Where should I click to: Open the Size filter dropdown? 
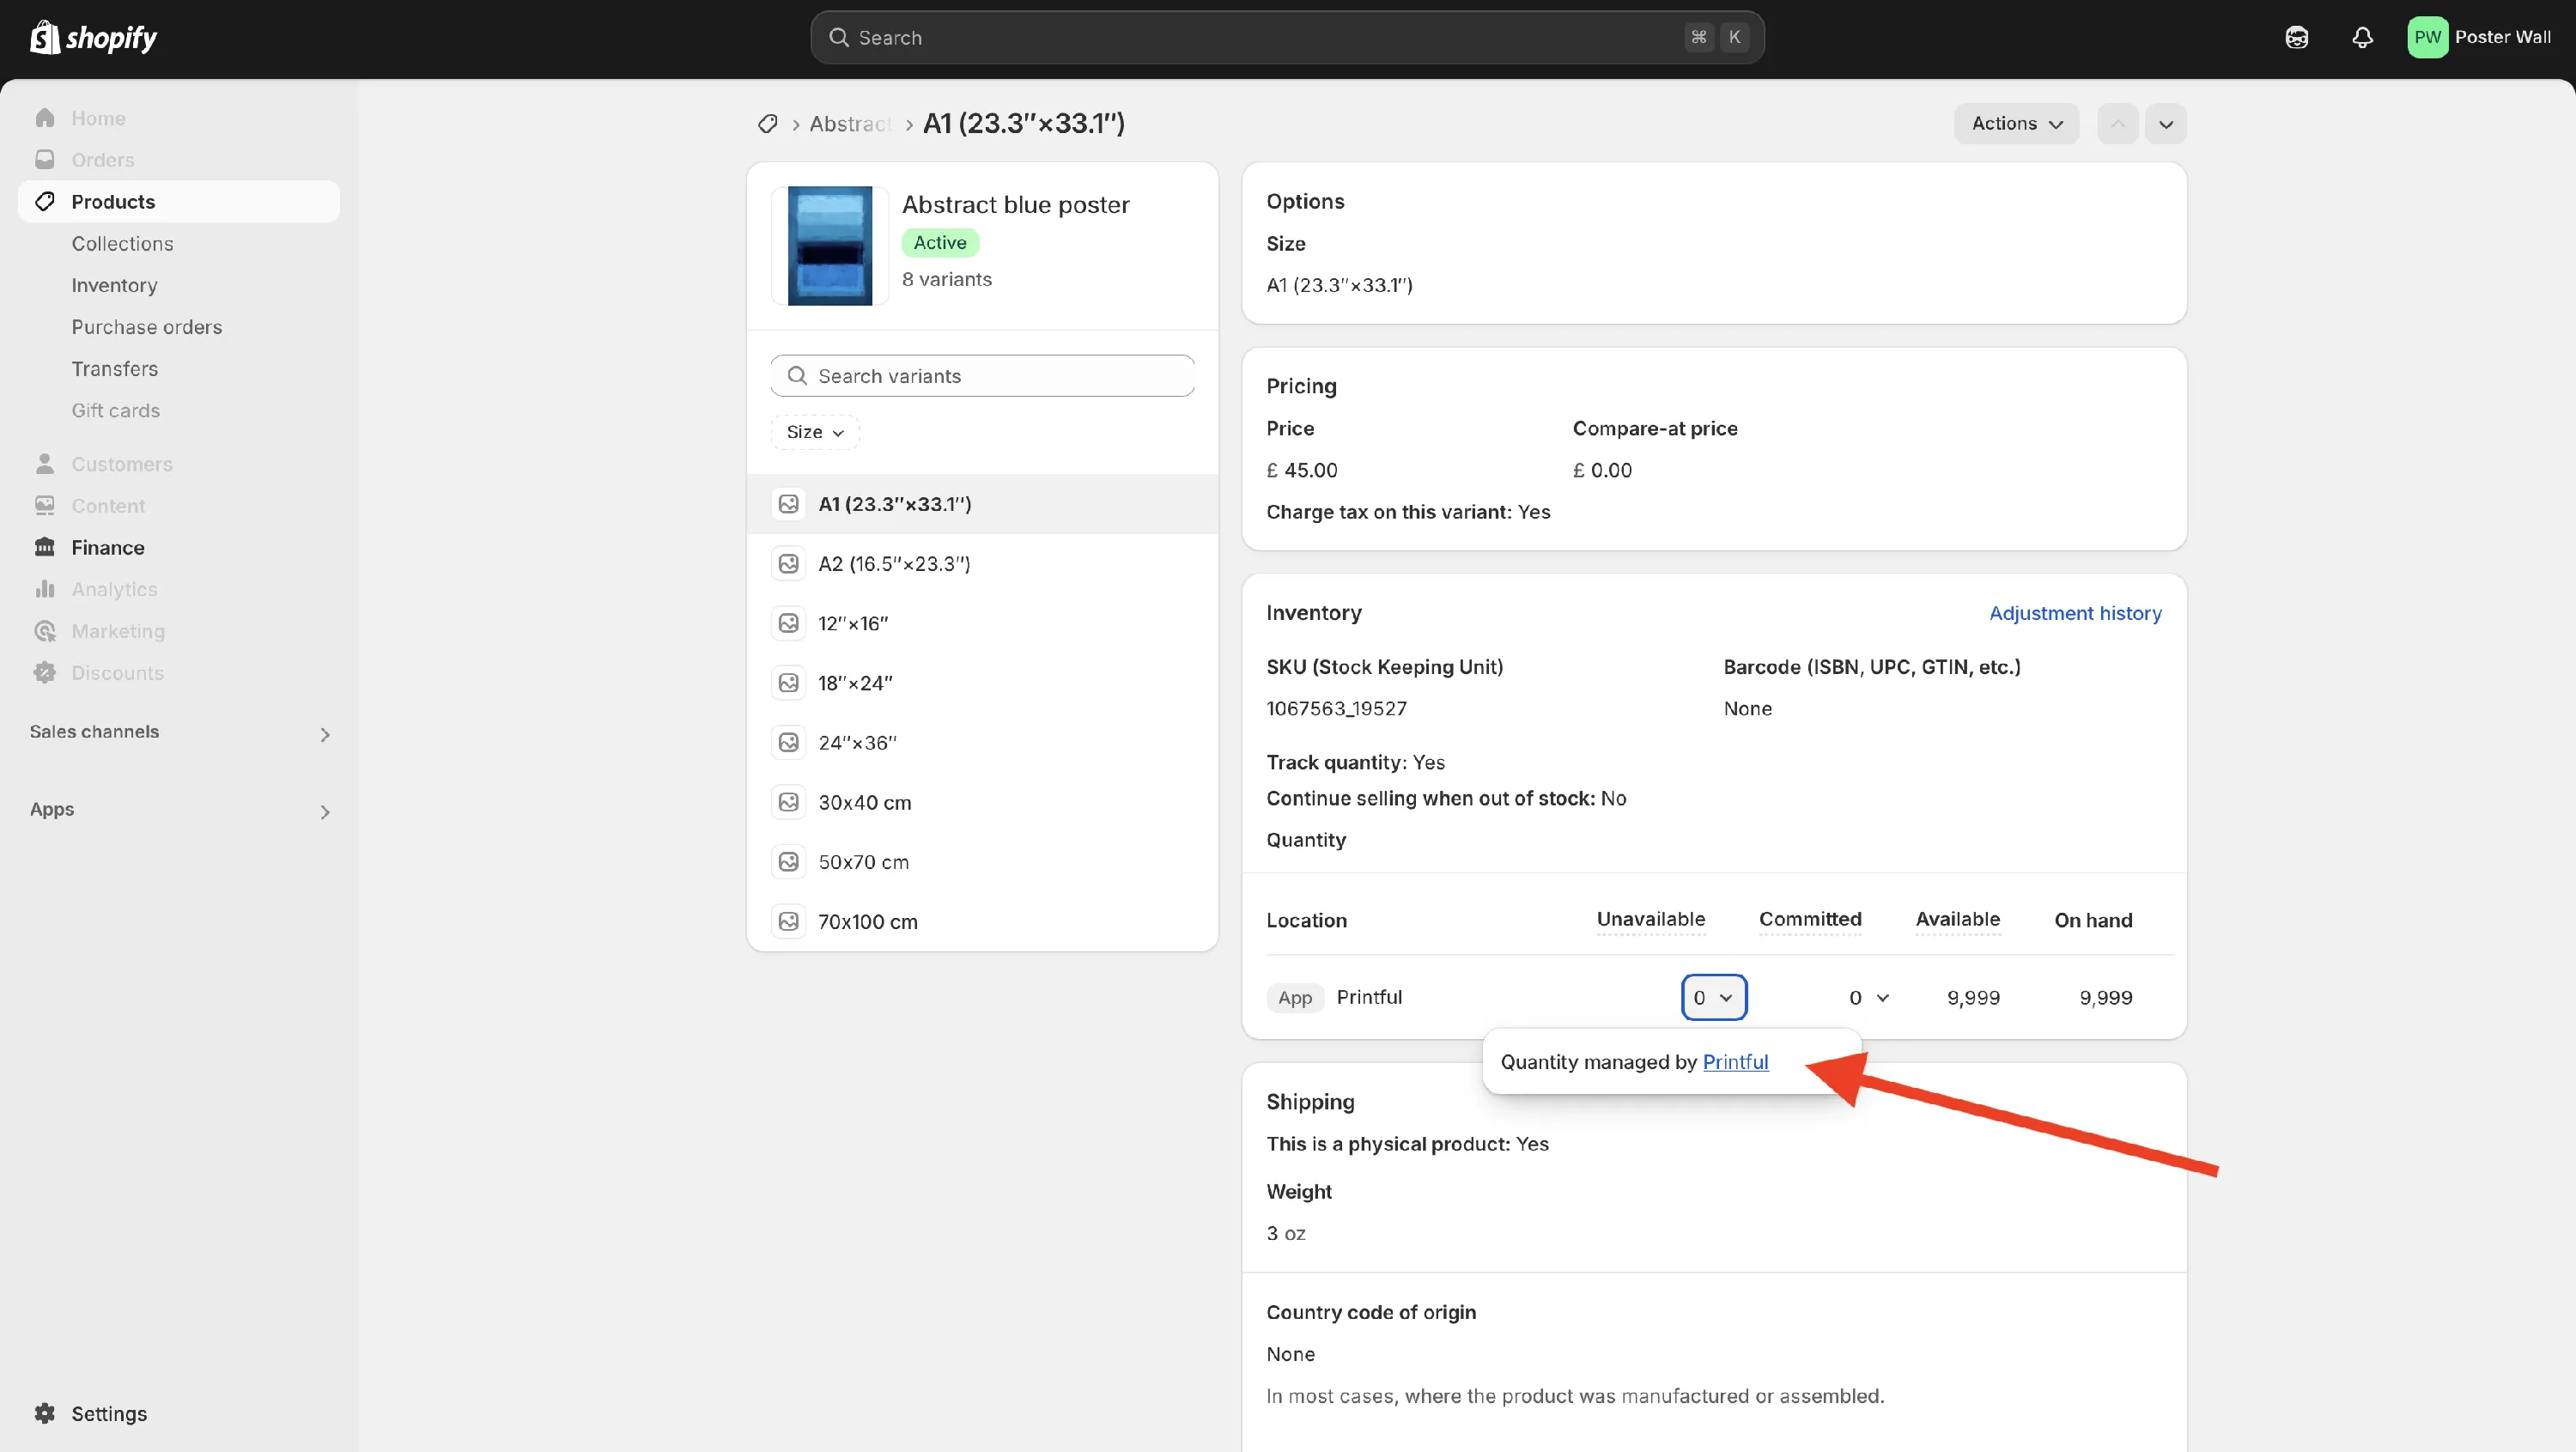[x=815, y=432]
